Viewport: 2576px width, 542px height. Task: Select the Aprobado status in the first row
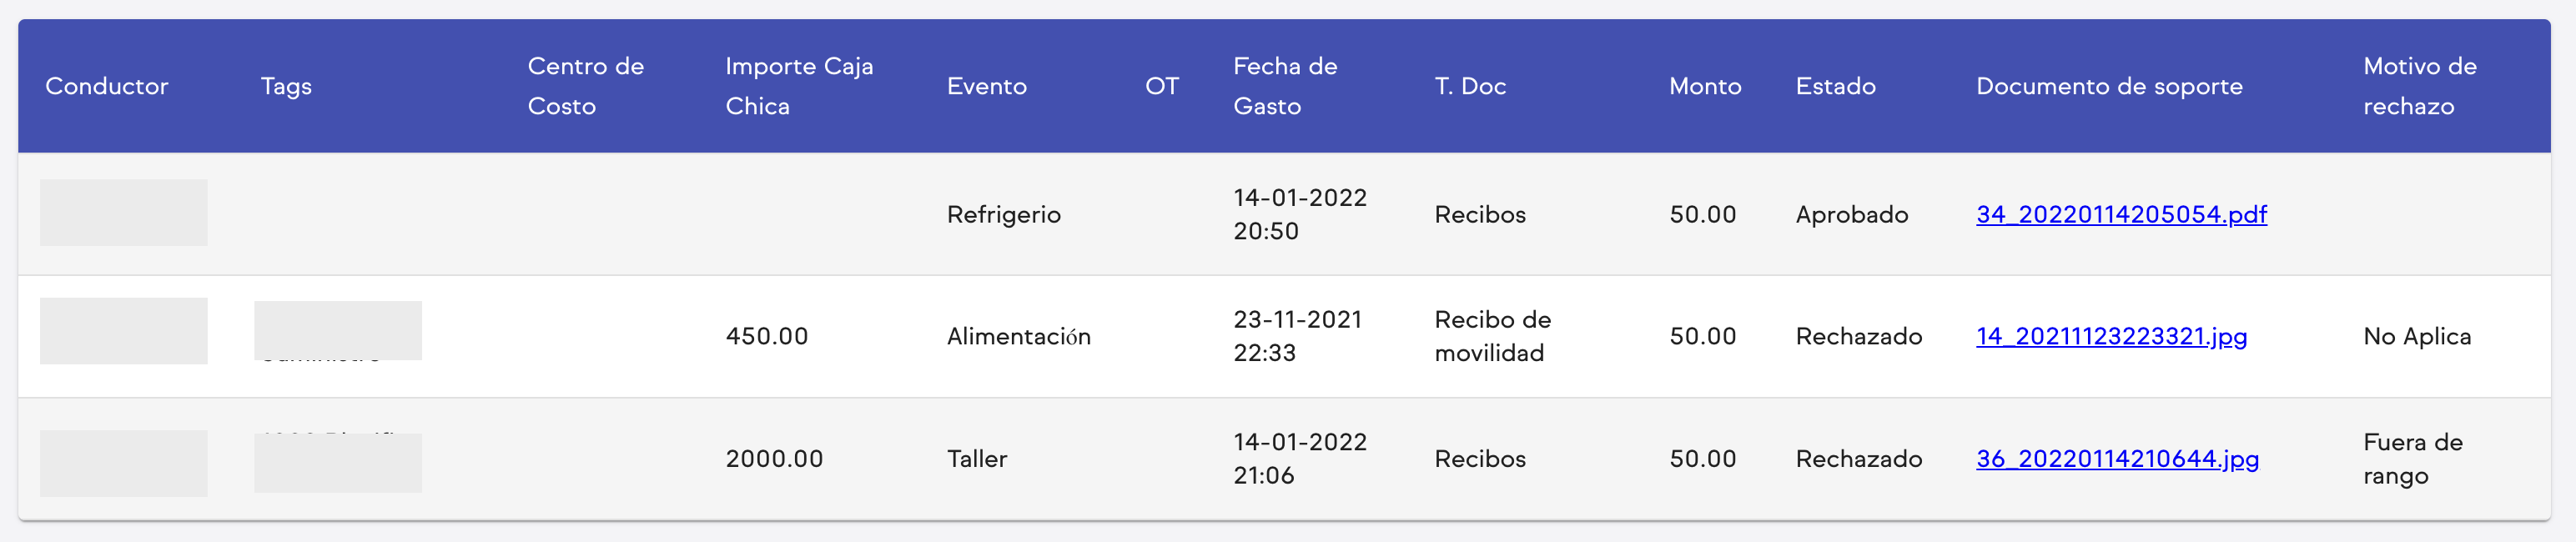tap(1852, 213)
